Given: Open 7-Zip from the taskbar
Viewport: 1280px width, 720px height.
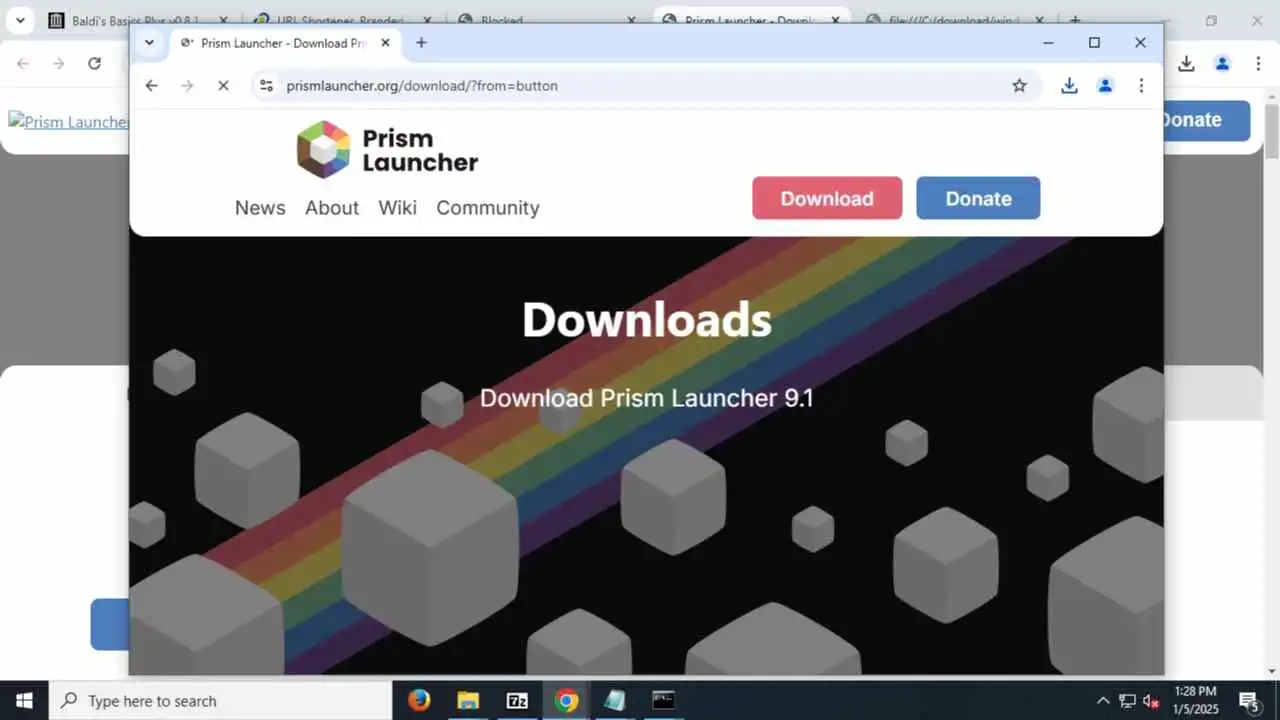Looking at the screenshot, I should [517, 700].
